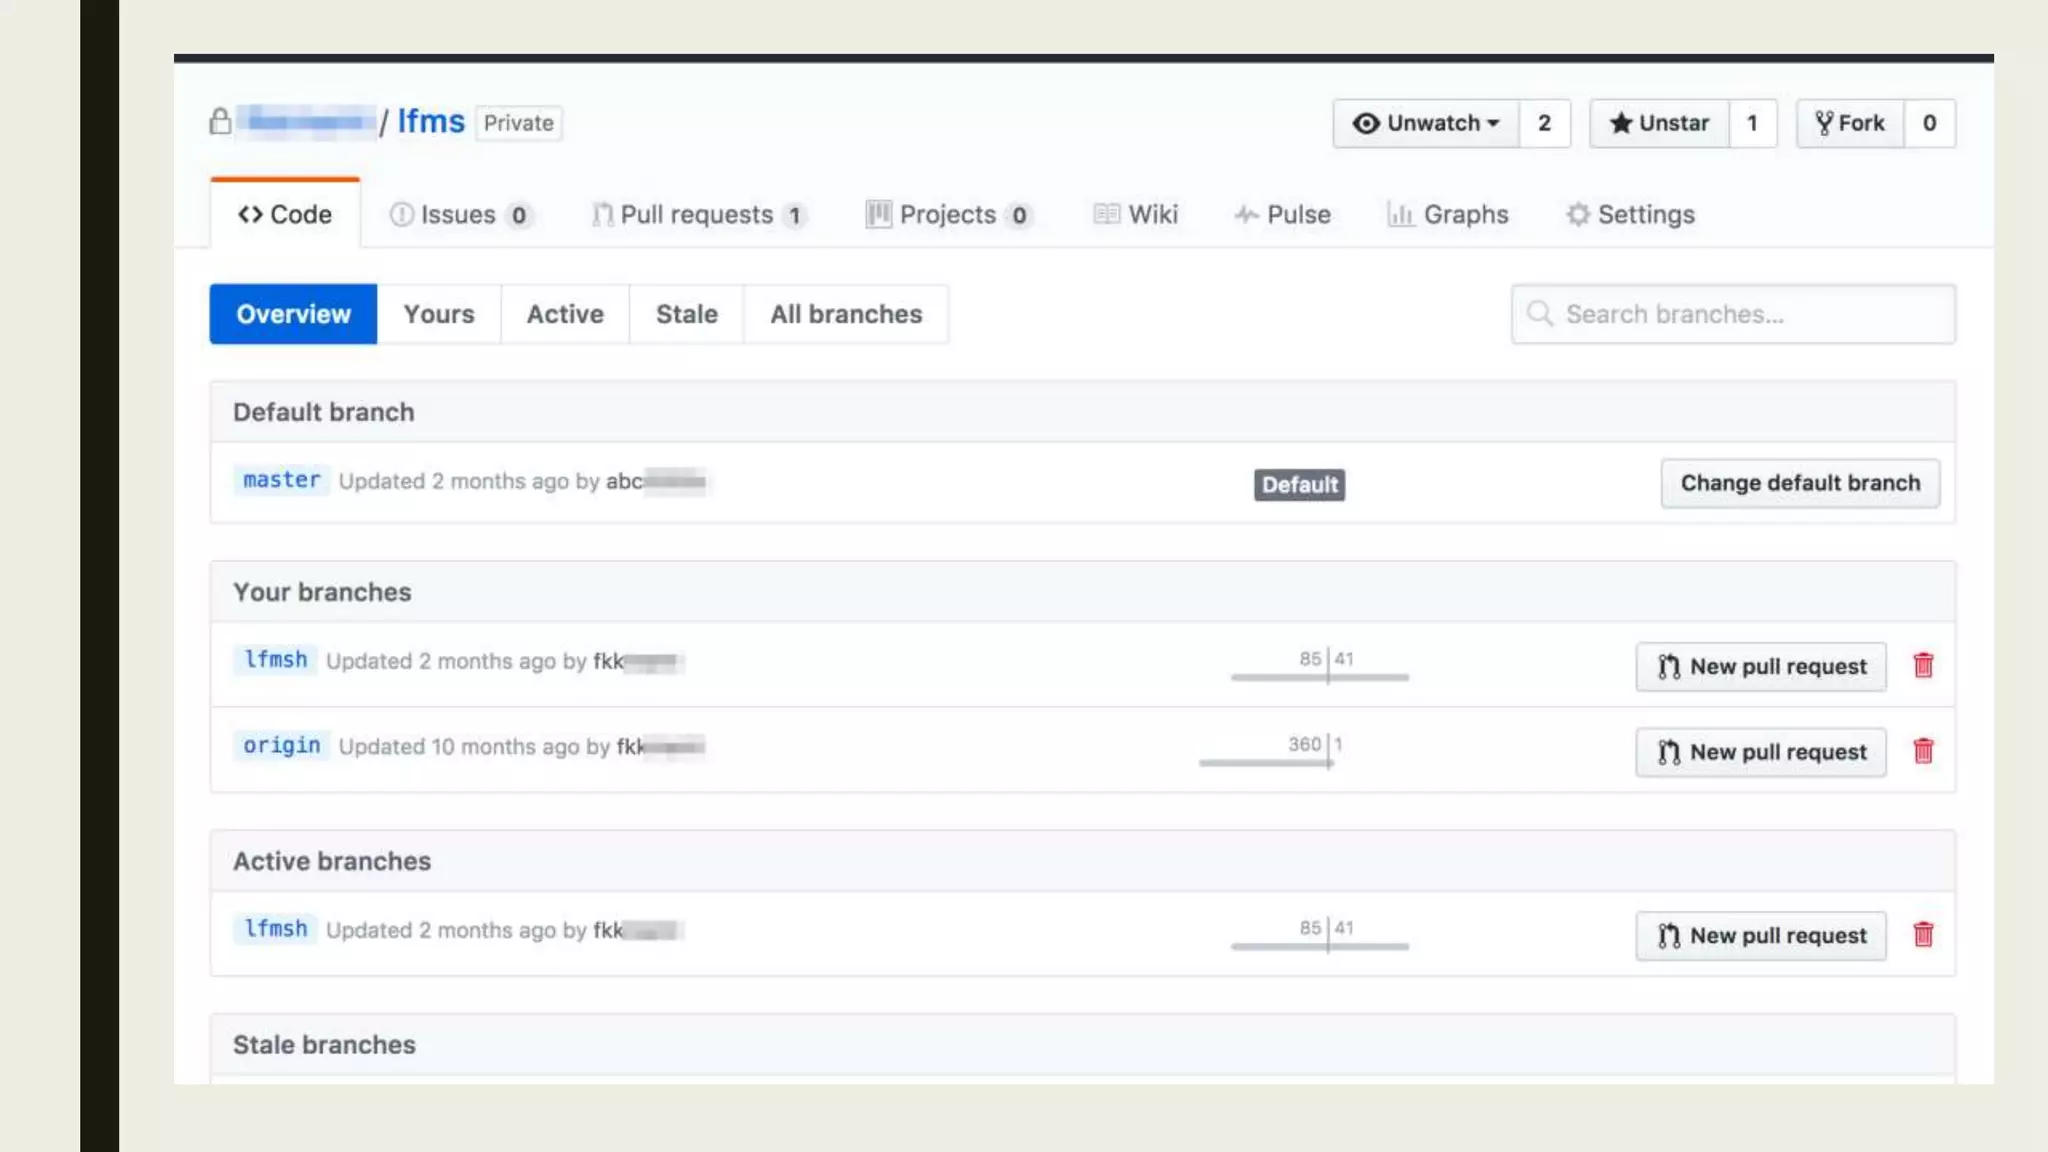The height and width of the screenshot is (1152, 2048).
Task: Click the Pulse activity icon tab
Action: (x=1282, y=215)
